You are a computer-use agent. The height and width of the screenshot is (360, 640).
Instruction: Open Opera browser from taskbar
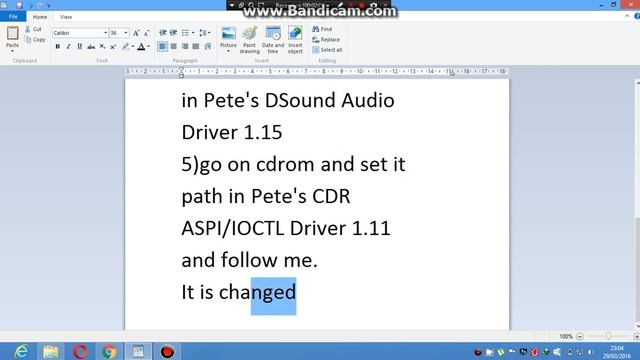click(x=80, y=351)
